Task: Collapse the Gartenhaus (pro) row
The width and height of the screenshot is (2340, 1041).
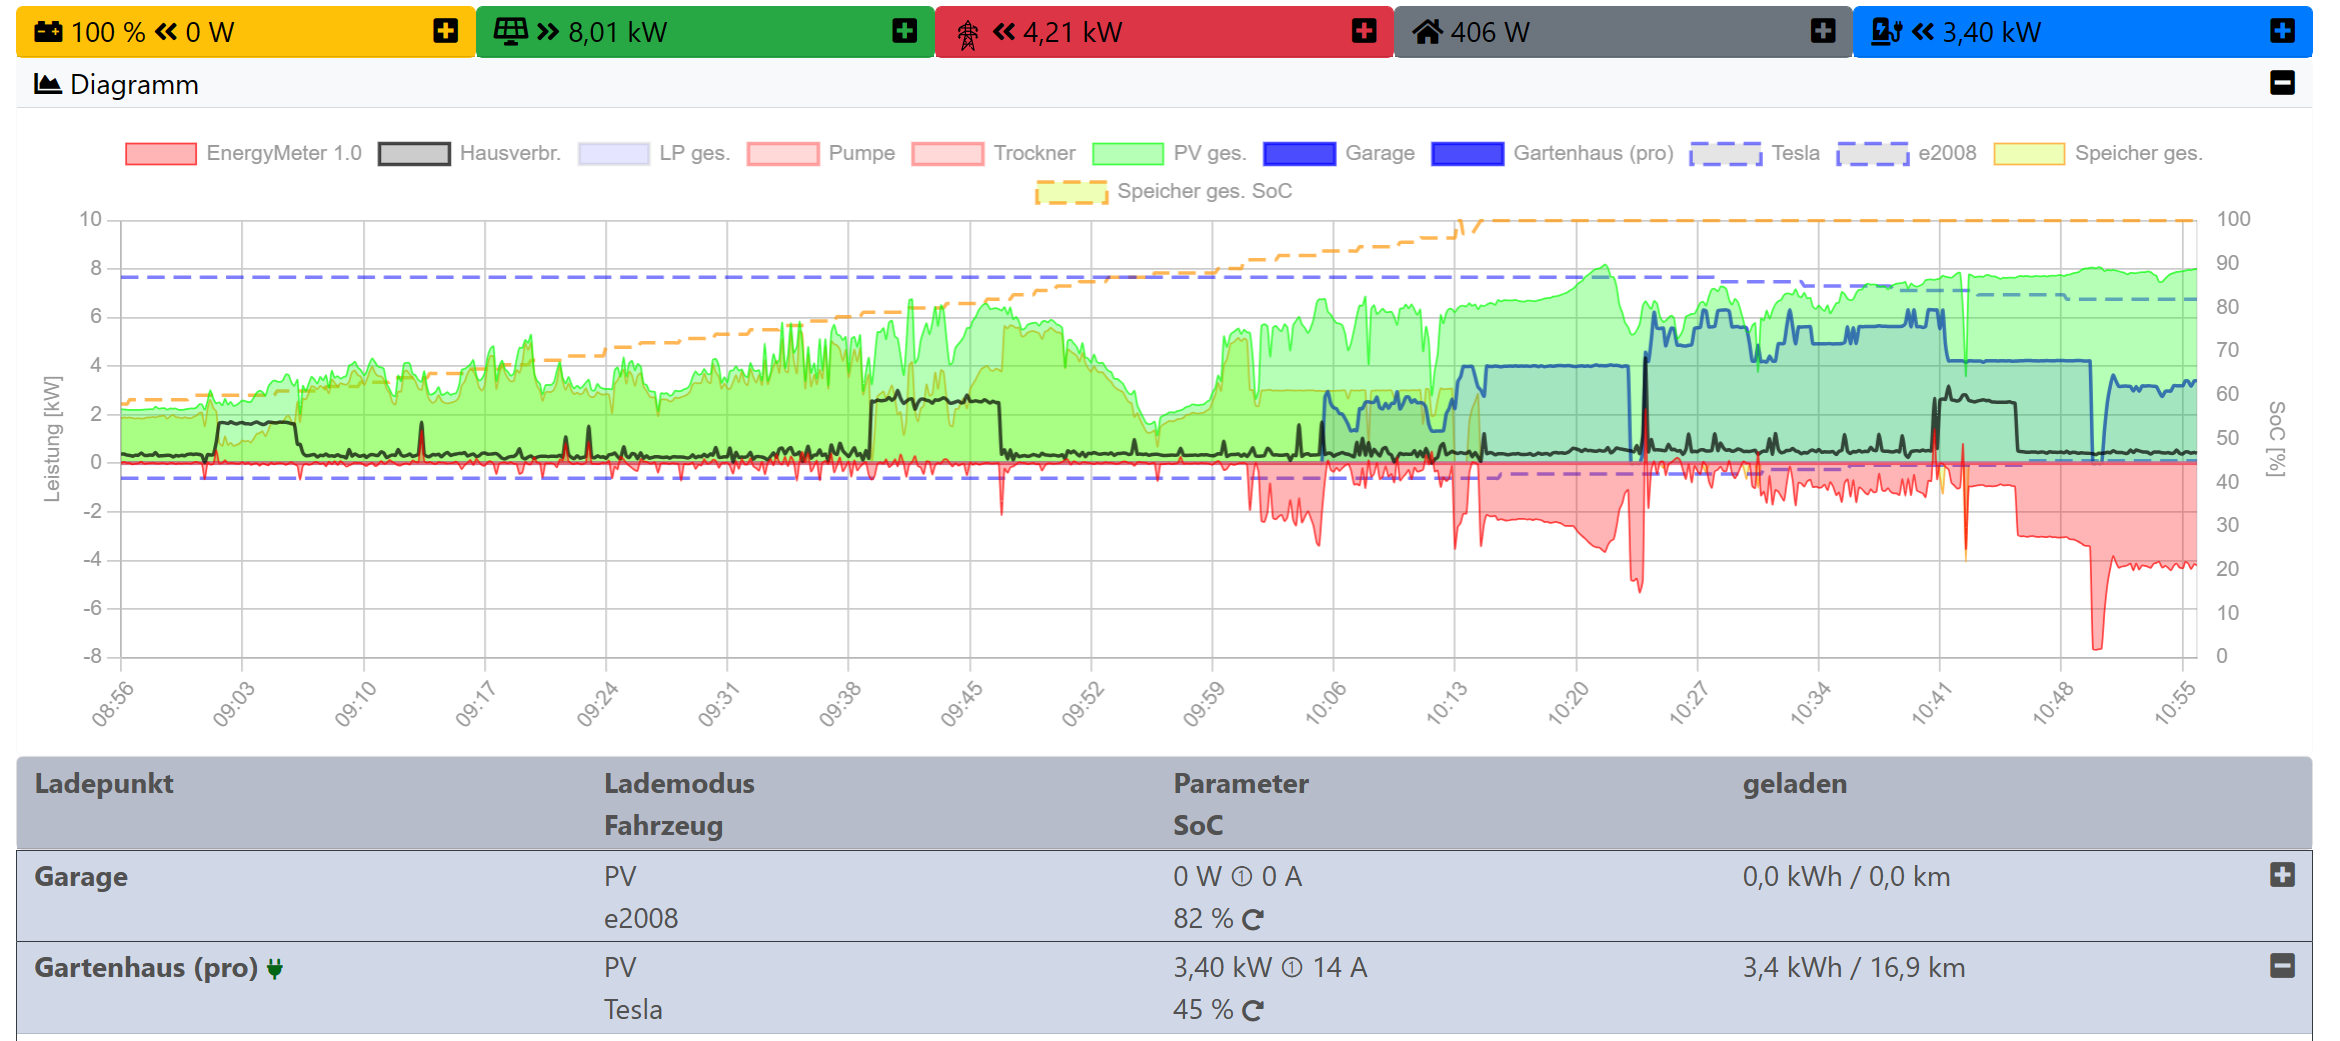Action: point(2281,966)
